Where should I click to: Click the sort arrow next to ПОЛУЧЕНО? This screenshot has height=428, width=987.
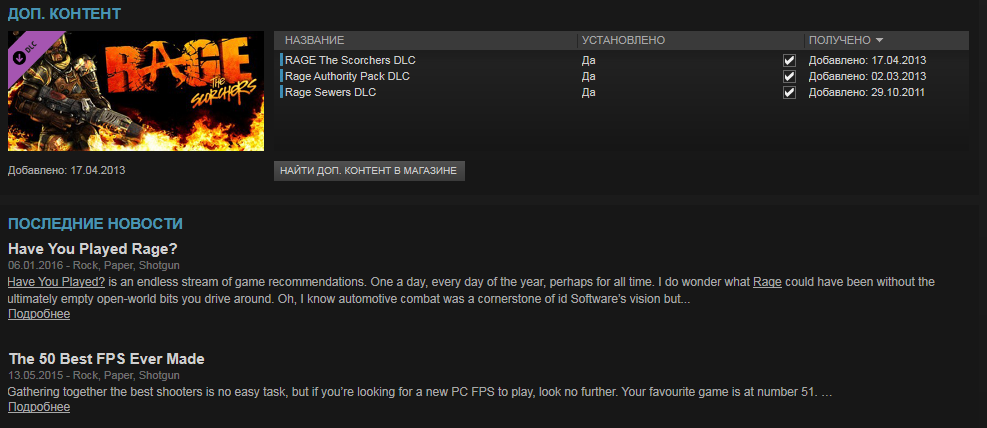click(879, 40)
